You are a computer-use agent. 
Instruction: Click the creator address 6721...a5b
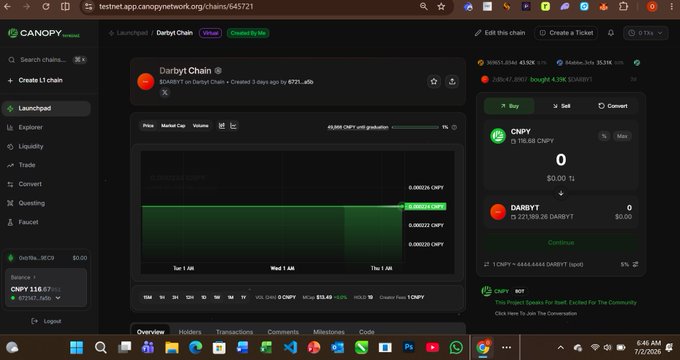[x=301, y=82]
